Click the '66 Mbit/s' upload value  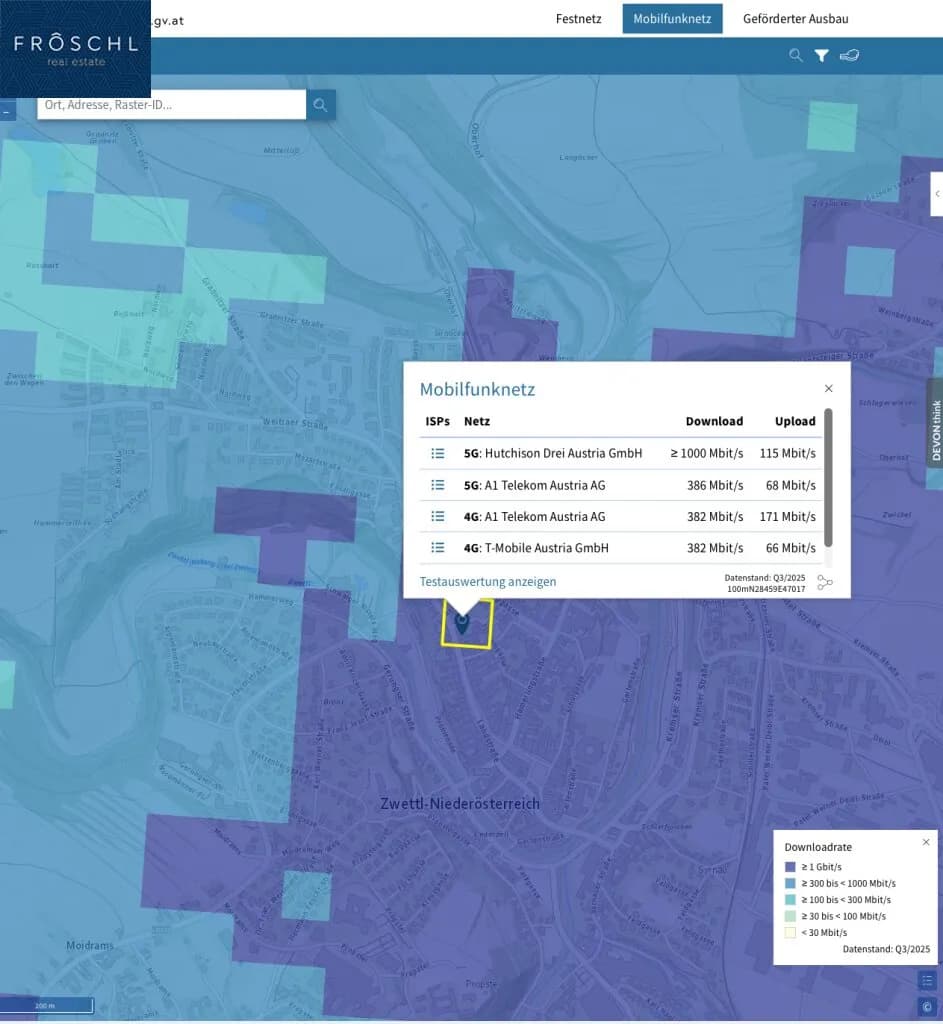[x=791, y=548]
